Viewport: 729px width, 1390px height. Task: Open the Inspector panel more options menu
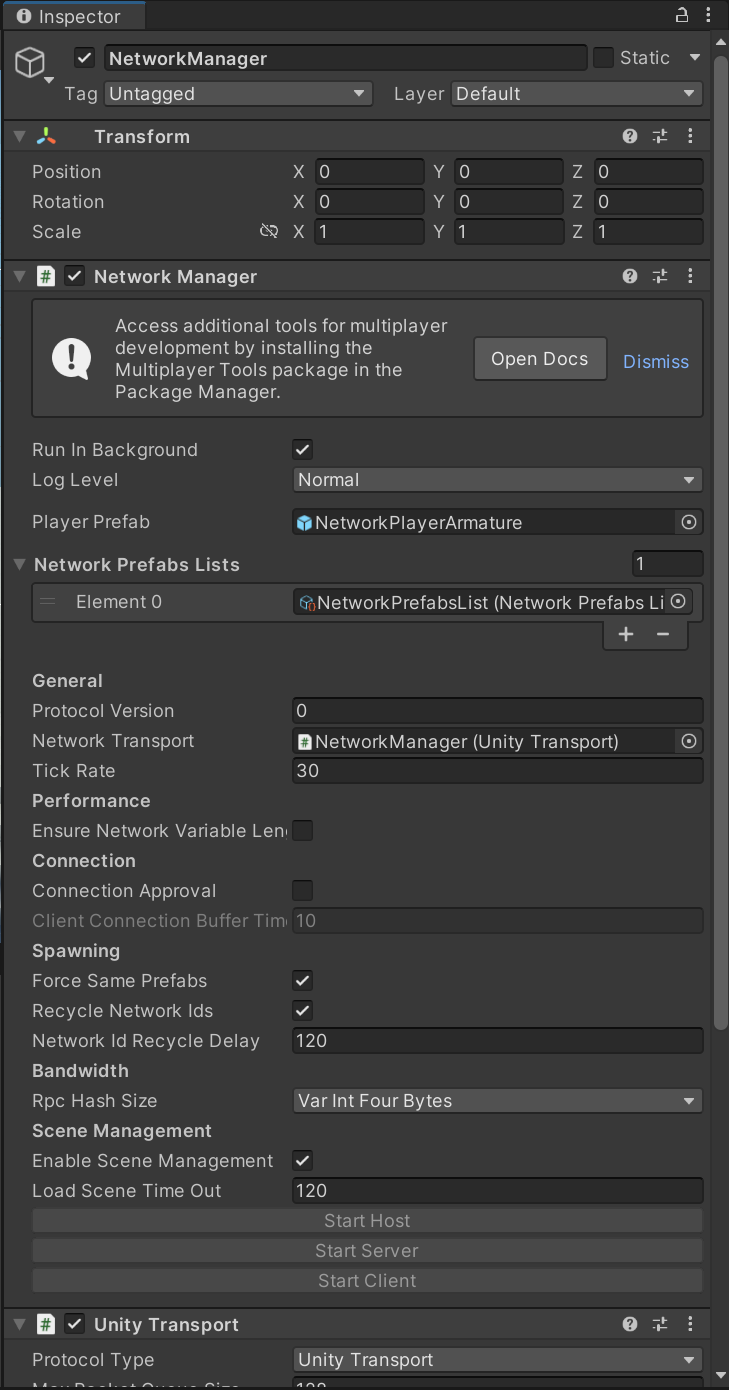click(708, 15)
